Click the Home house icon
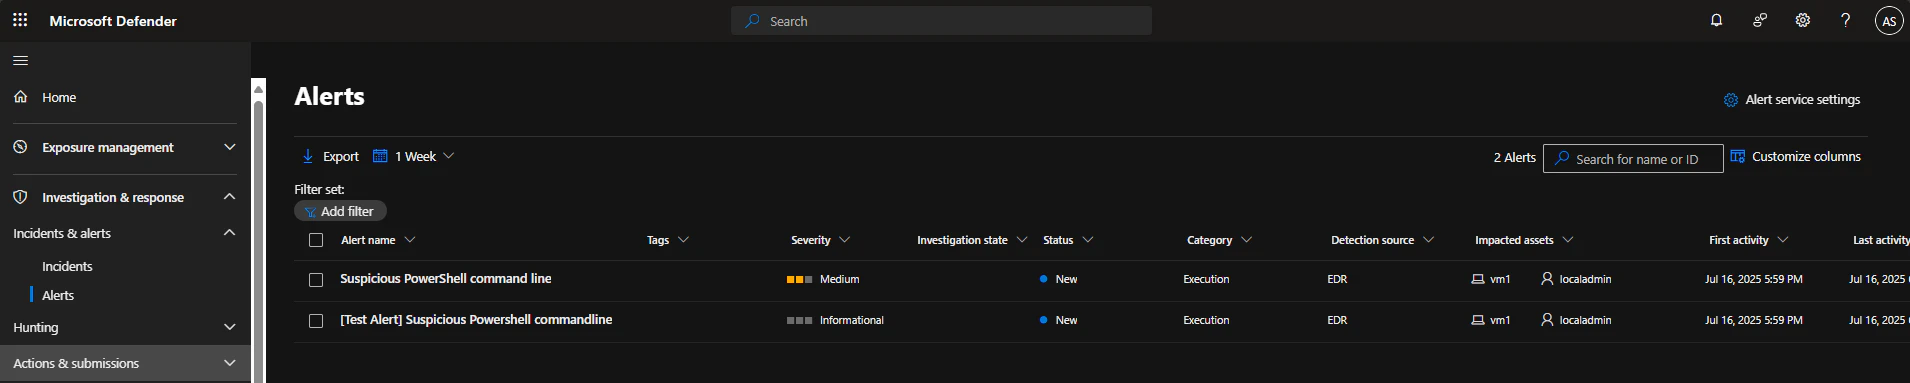1910x383 pixels. [x=20, y=97]
